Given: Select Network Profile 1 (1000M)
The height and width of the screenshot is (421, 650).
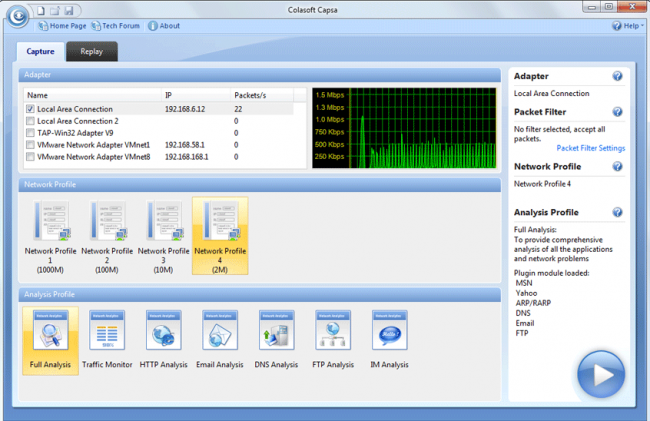Looking at the screenshot, I should (x=50, y=223).
